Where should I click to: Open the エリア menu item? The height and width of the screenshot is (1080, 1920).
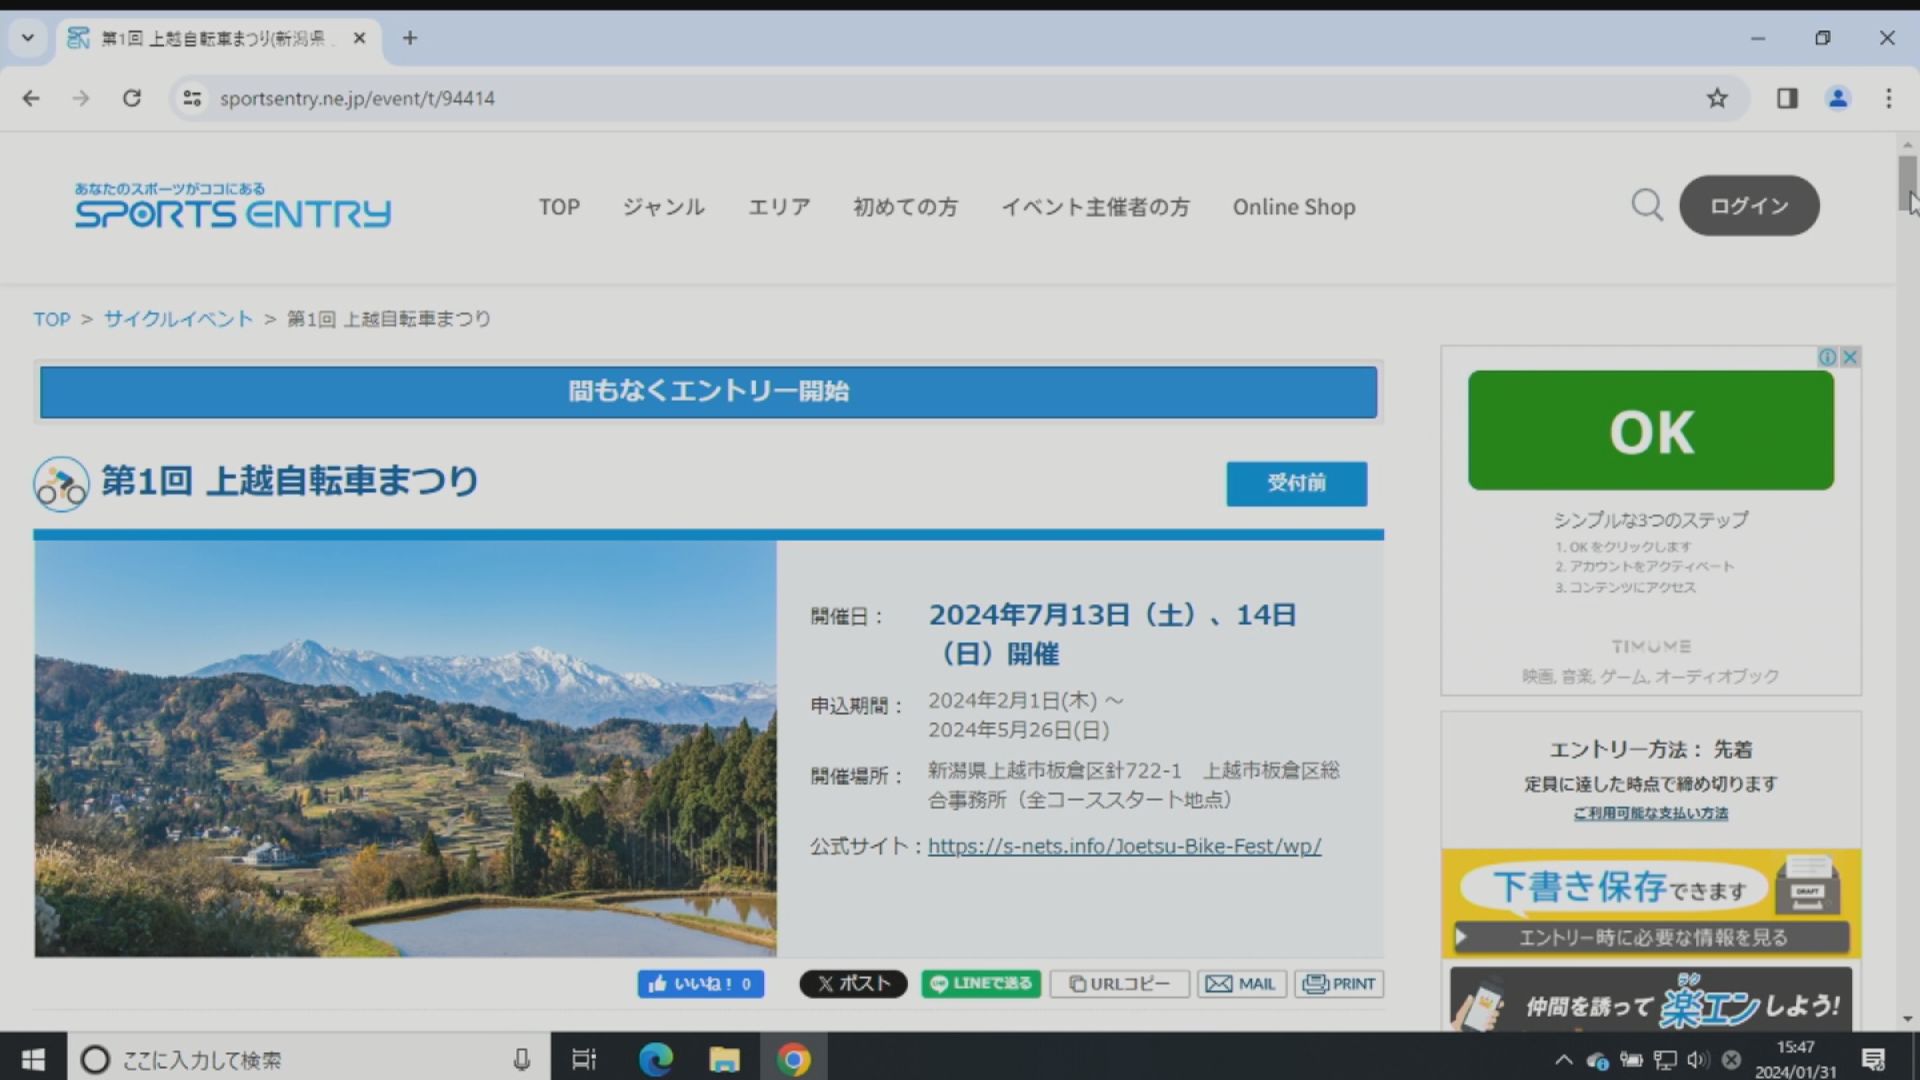[x=779, y=207]
